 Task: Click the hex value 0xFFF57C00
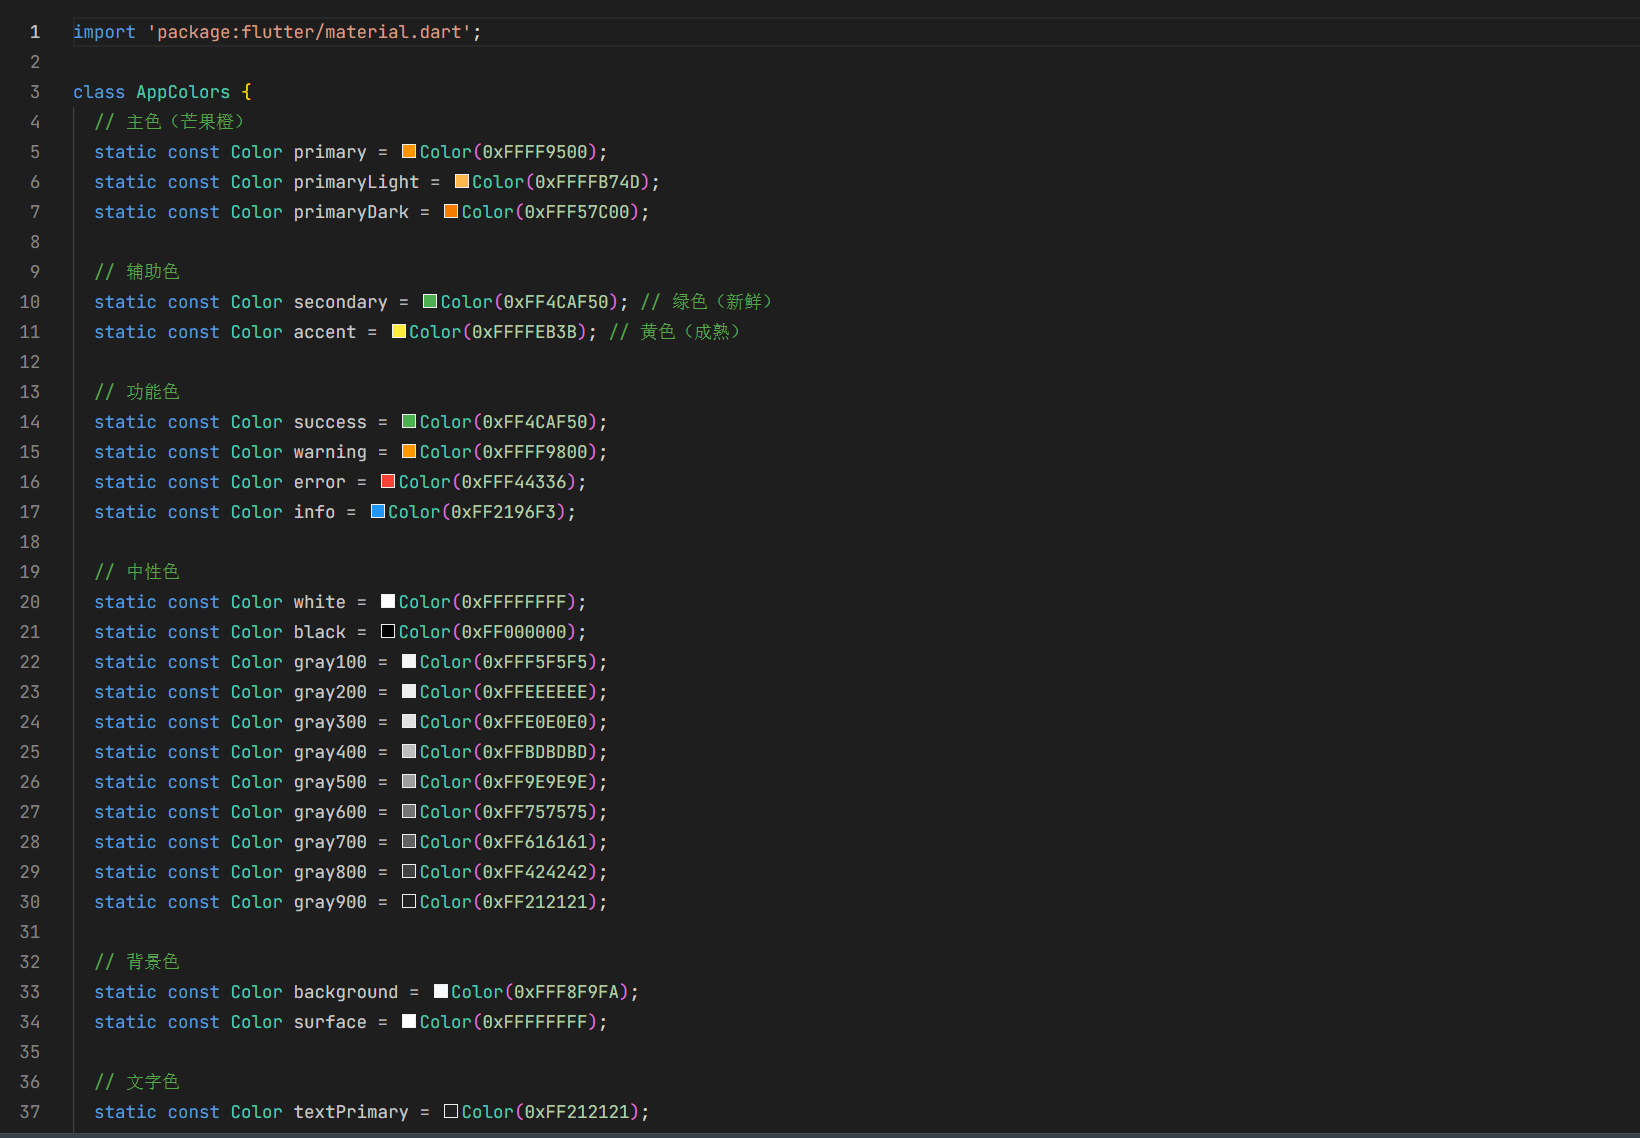pos(577,212)
